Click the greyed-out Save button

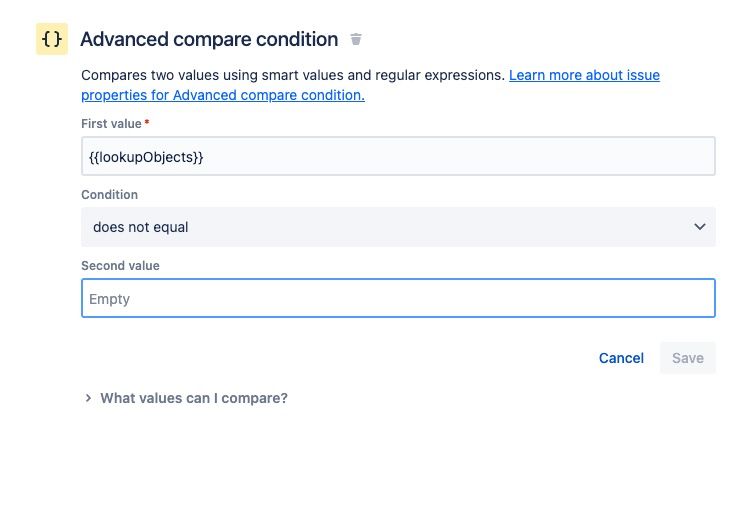pos(687,358)
